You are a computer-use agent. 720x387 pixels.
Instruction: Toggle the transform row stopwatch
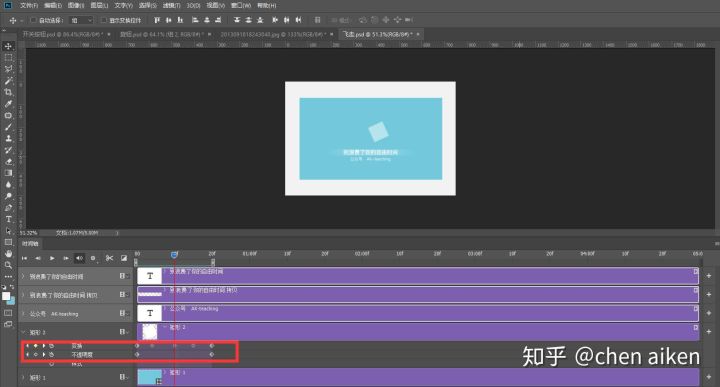[x=51, y=345]
